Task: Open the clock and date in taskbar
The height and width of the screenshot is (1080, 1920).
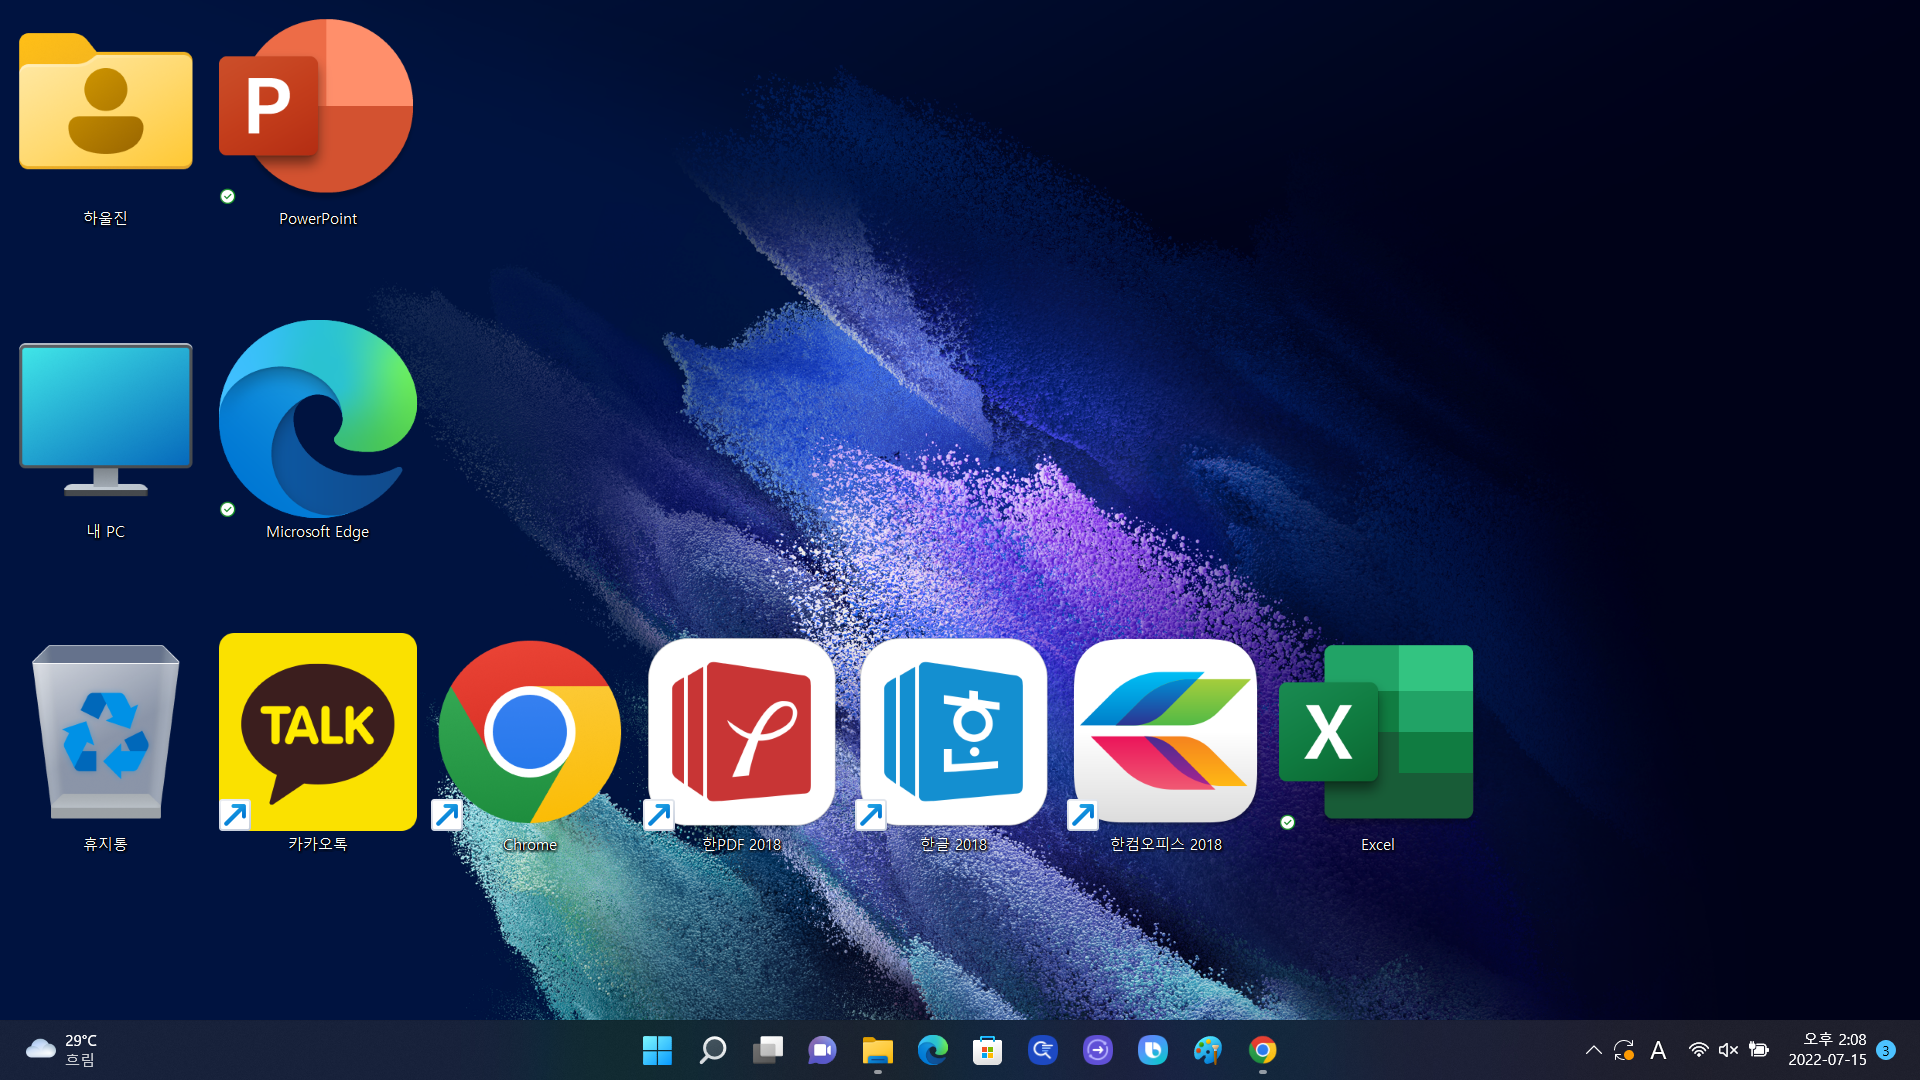Action: point(1827,1050)
